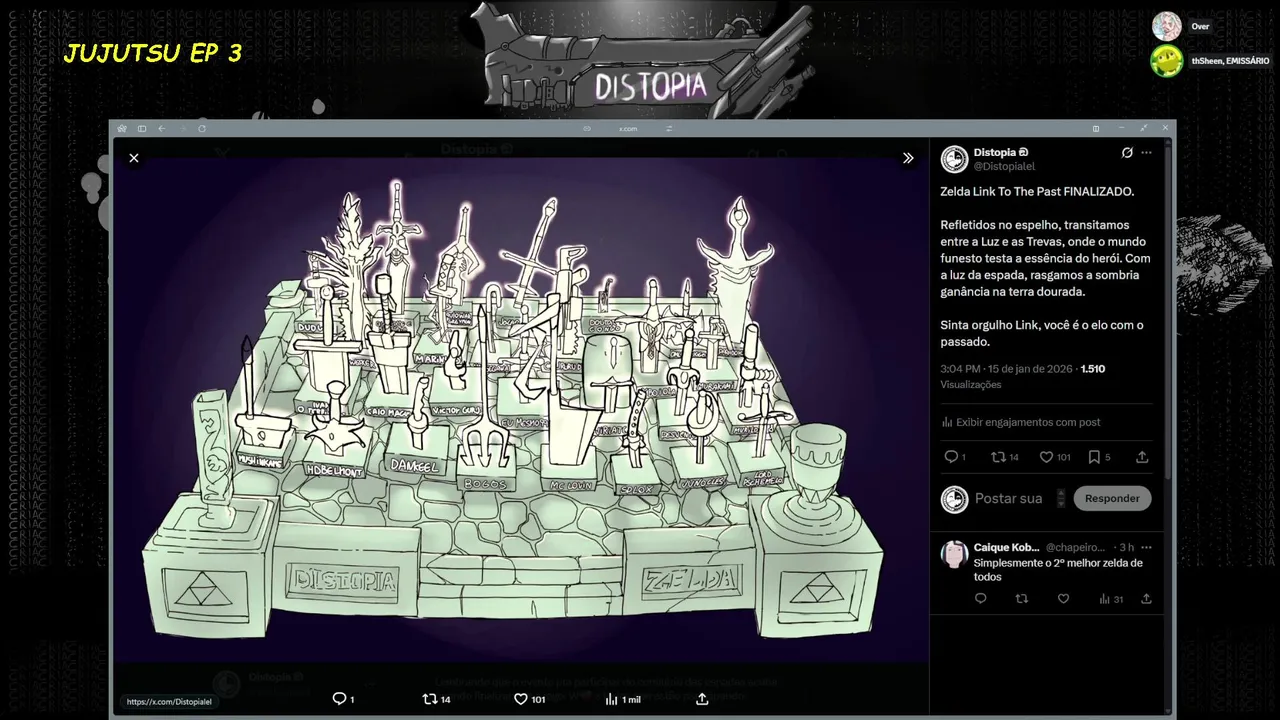Collapse the side panel with double chevron
The width and height of the screenshot is (1280, 720).
[x=908, y=158]
